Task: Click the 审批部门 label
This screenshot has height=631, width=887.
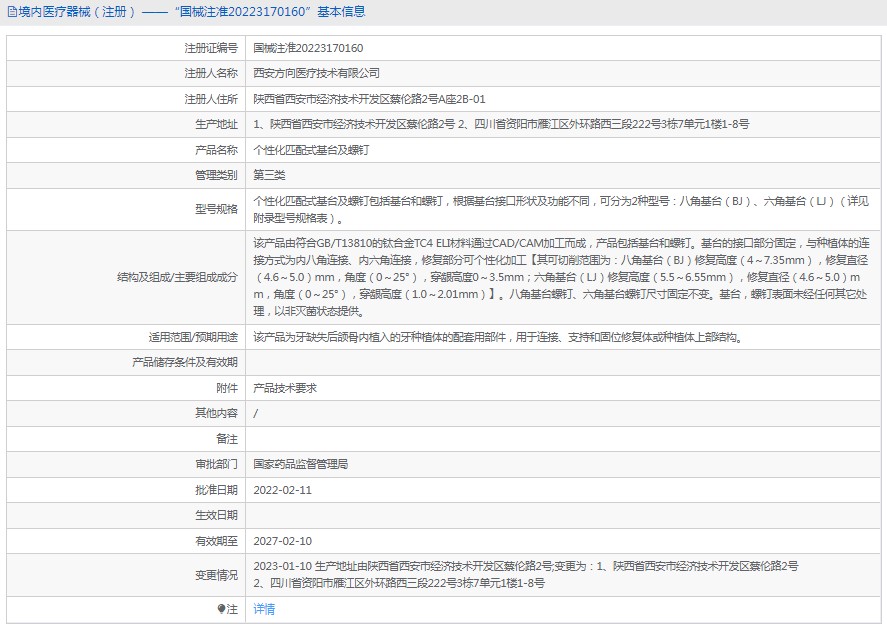Action: tap(217, 465)
